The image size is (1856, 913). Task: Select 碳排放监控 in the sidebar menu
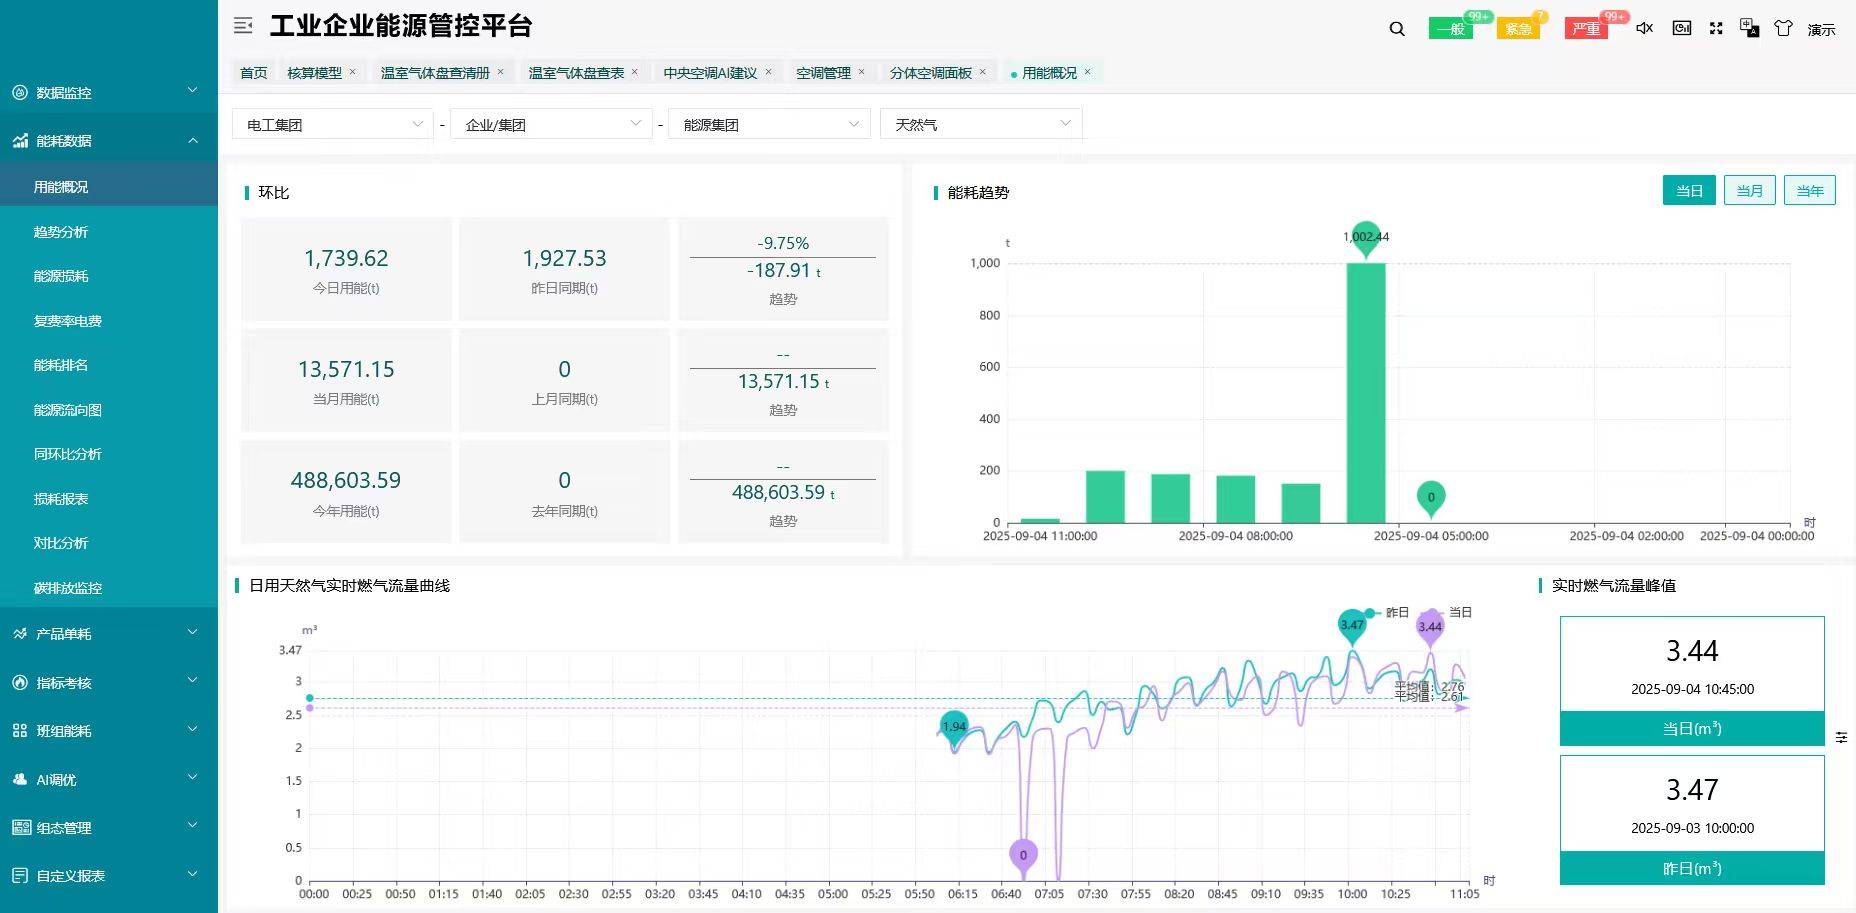coord(70,588)
